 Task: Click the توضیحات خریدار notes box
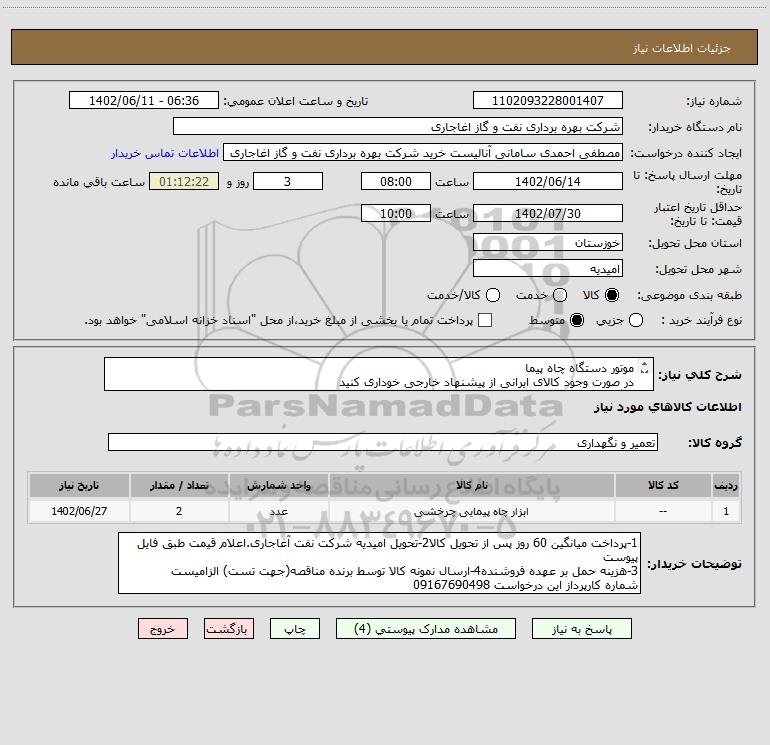click(x=379, y=563)
